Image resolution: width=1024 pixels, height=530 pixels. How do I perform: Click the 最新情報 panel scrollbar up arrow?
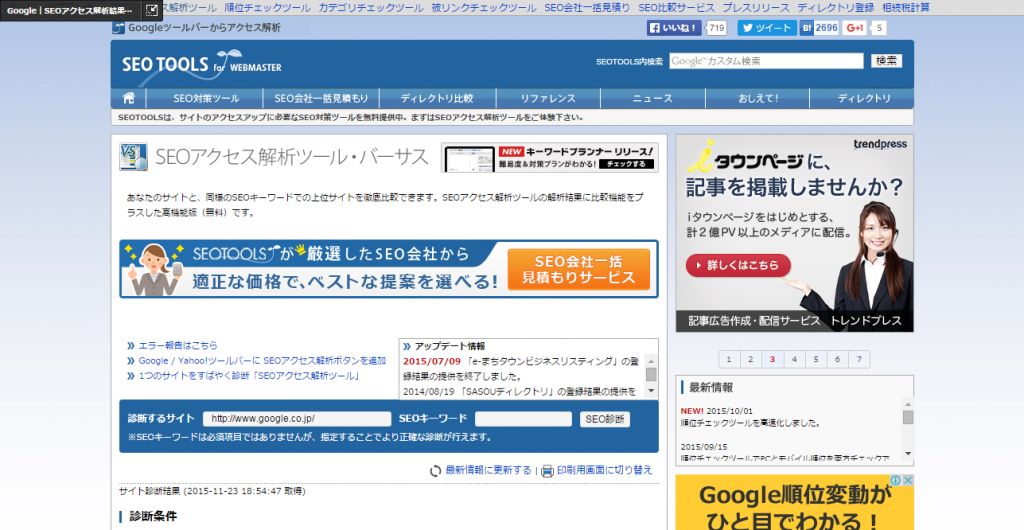pyautogui.click(x=908, y=405)
